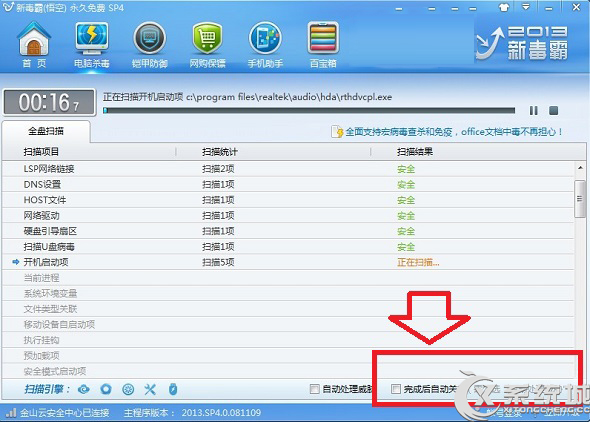590x422 pixels.
Task: Click the last scan engine icon
Action: (x=173, y=389)
